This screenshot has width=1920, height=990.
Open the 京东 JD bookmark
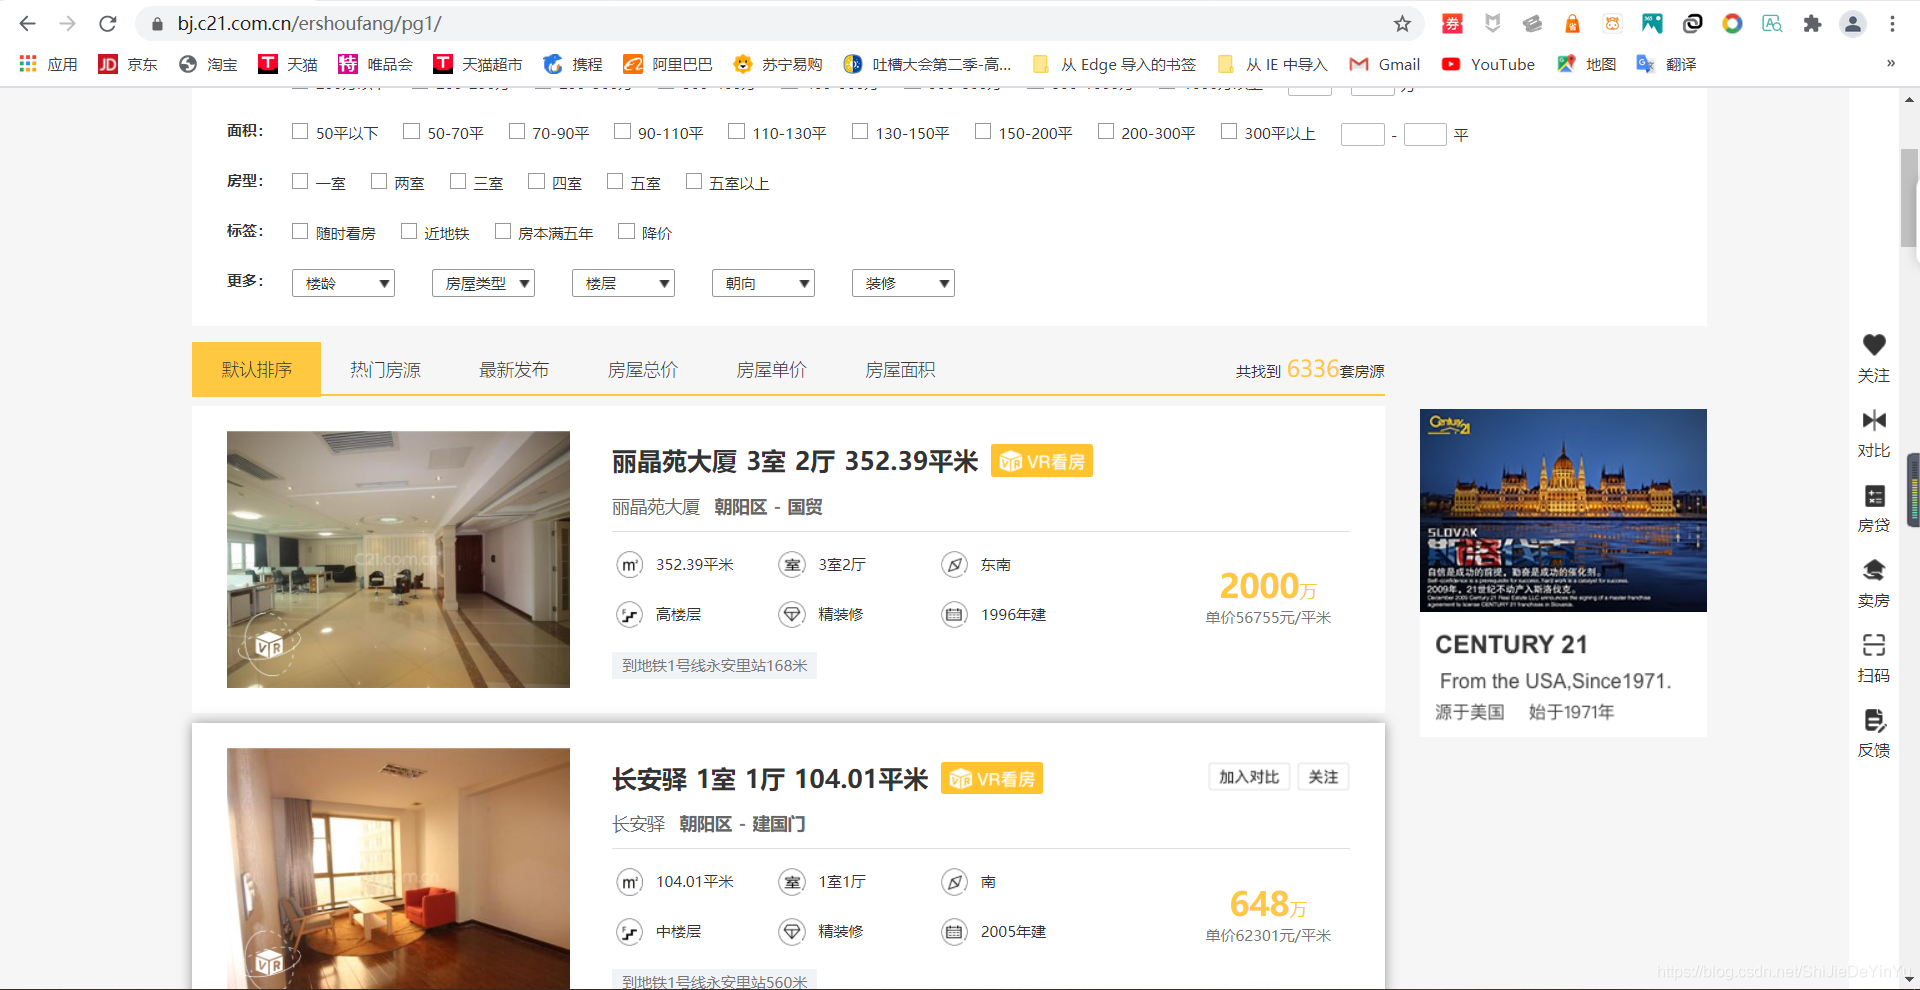[128, 64]
